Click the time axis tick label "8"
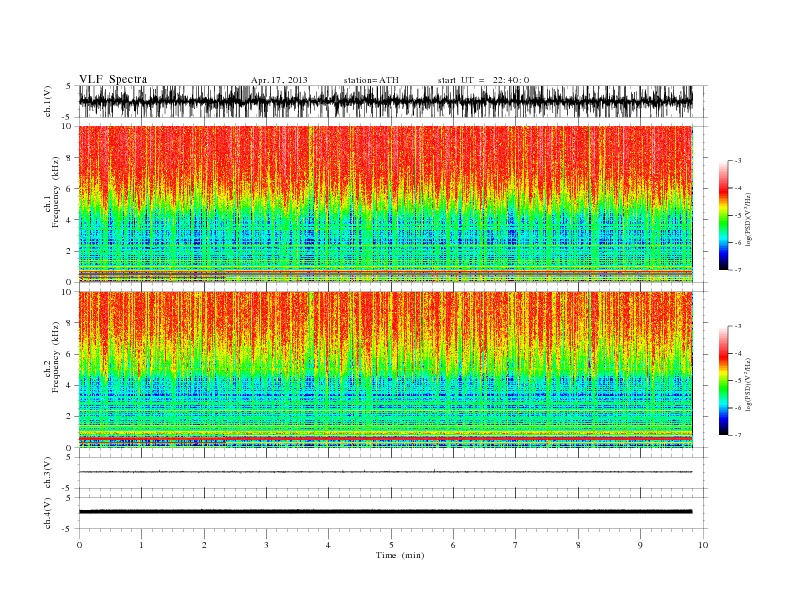The image size is (792, 612). tap(578, 545)
